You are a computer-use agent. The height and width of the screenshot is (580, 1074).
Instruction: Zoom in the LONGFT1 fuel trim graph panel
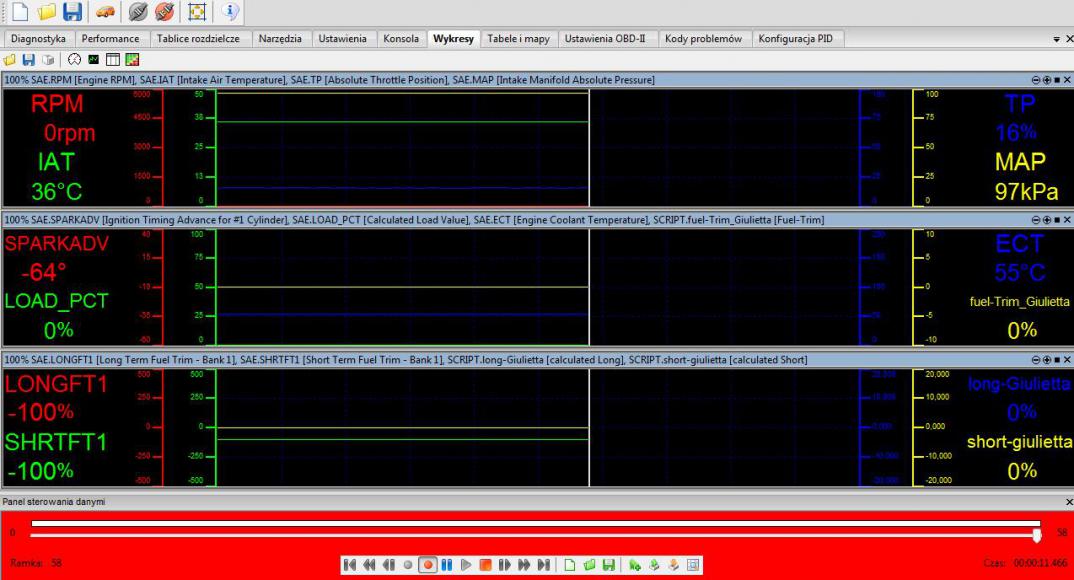(x=1046, y=359)
